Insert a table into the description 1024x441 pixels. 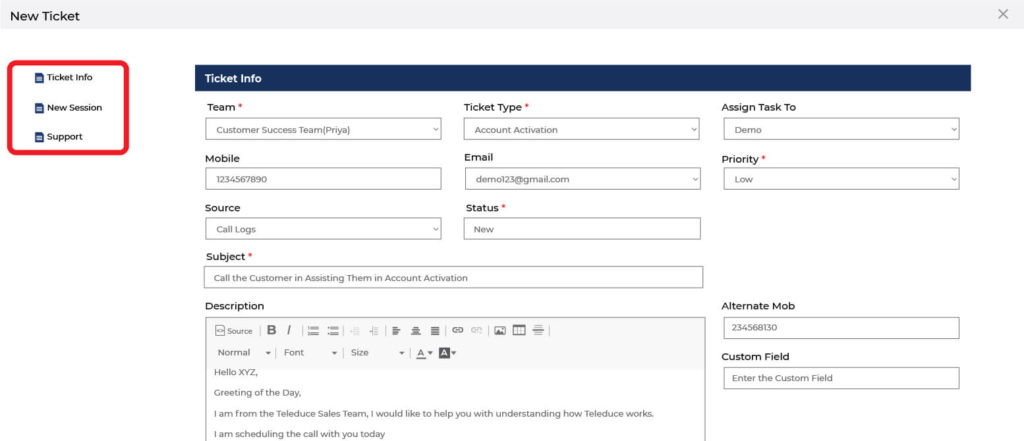tap(519, 331)
